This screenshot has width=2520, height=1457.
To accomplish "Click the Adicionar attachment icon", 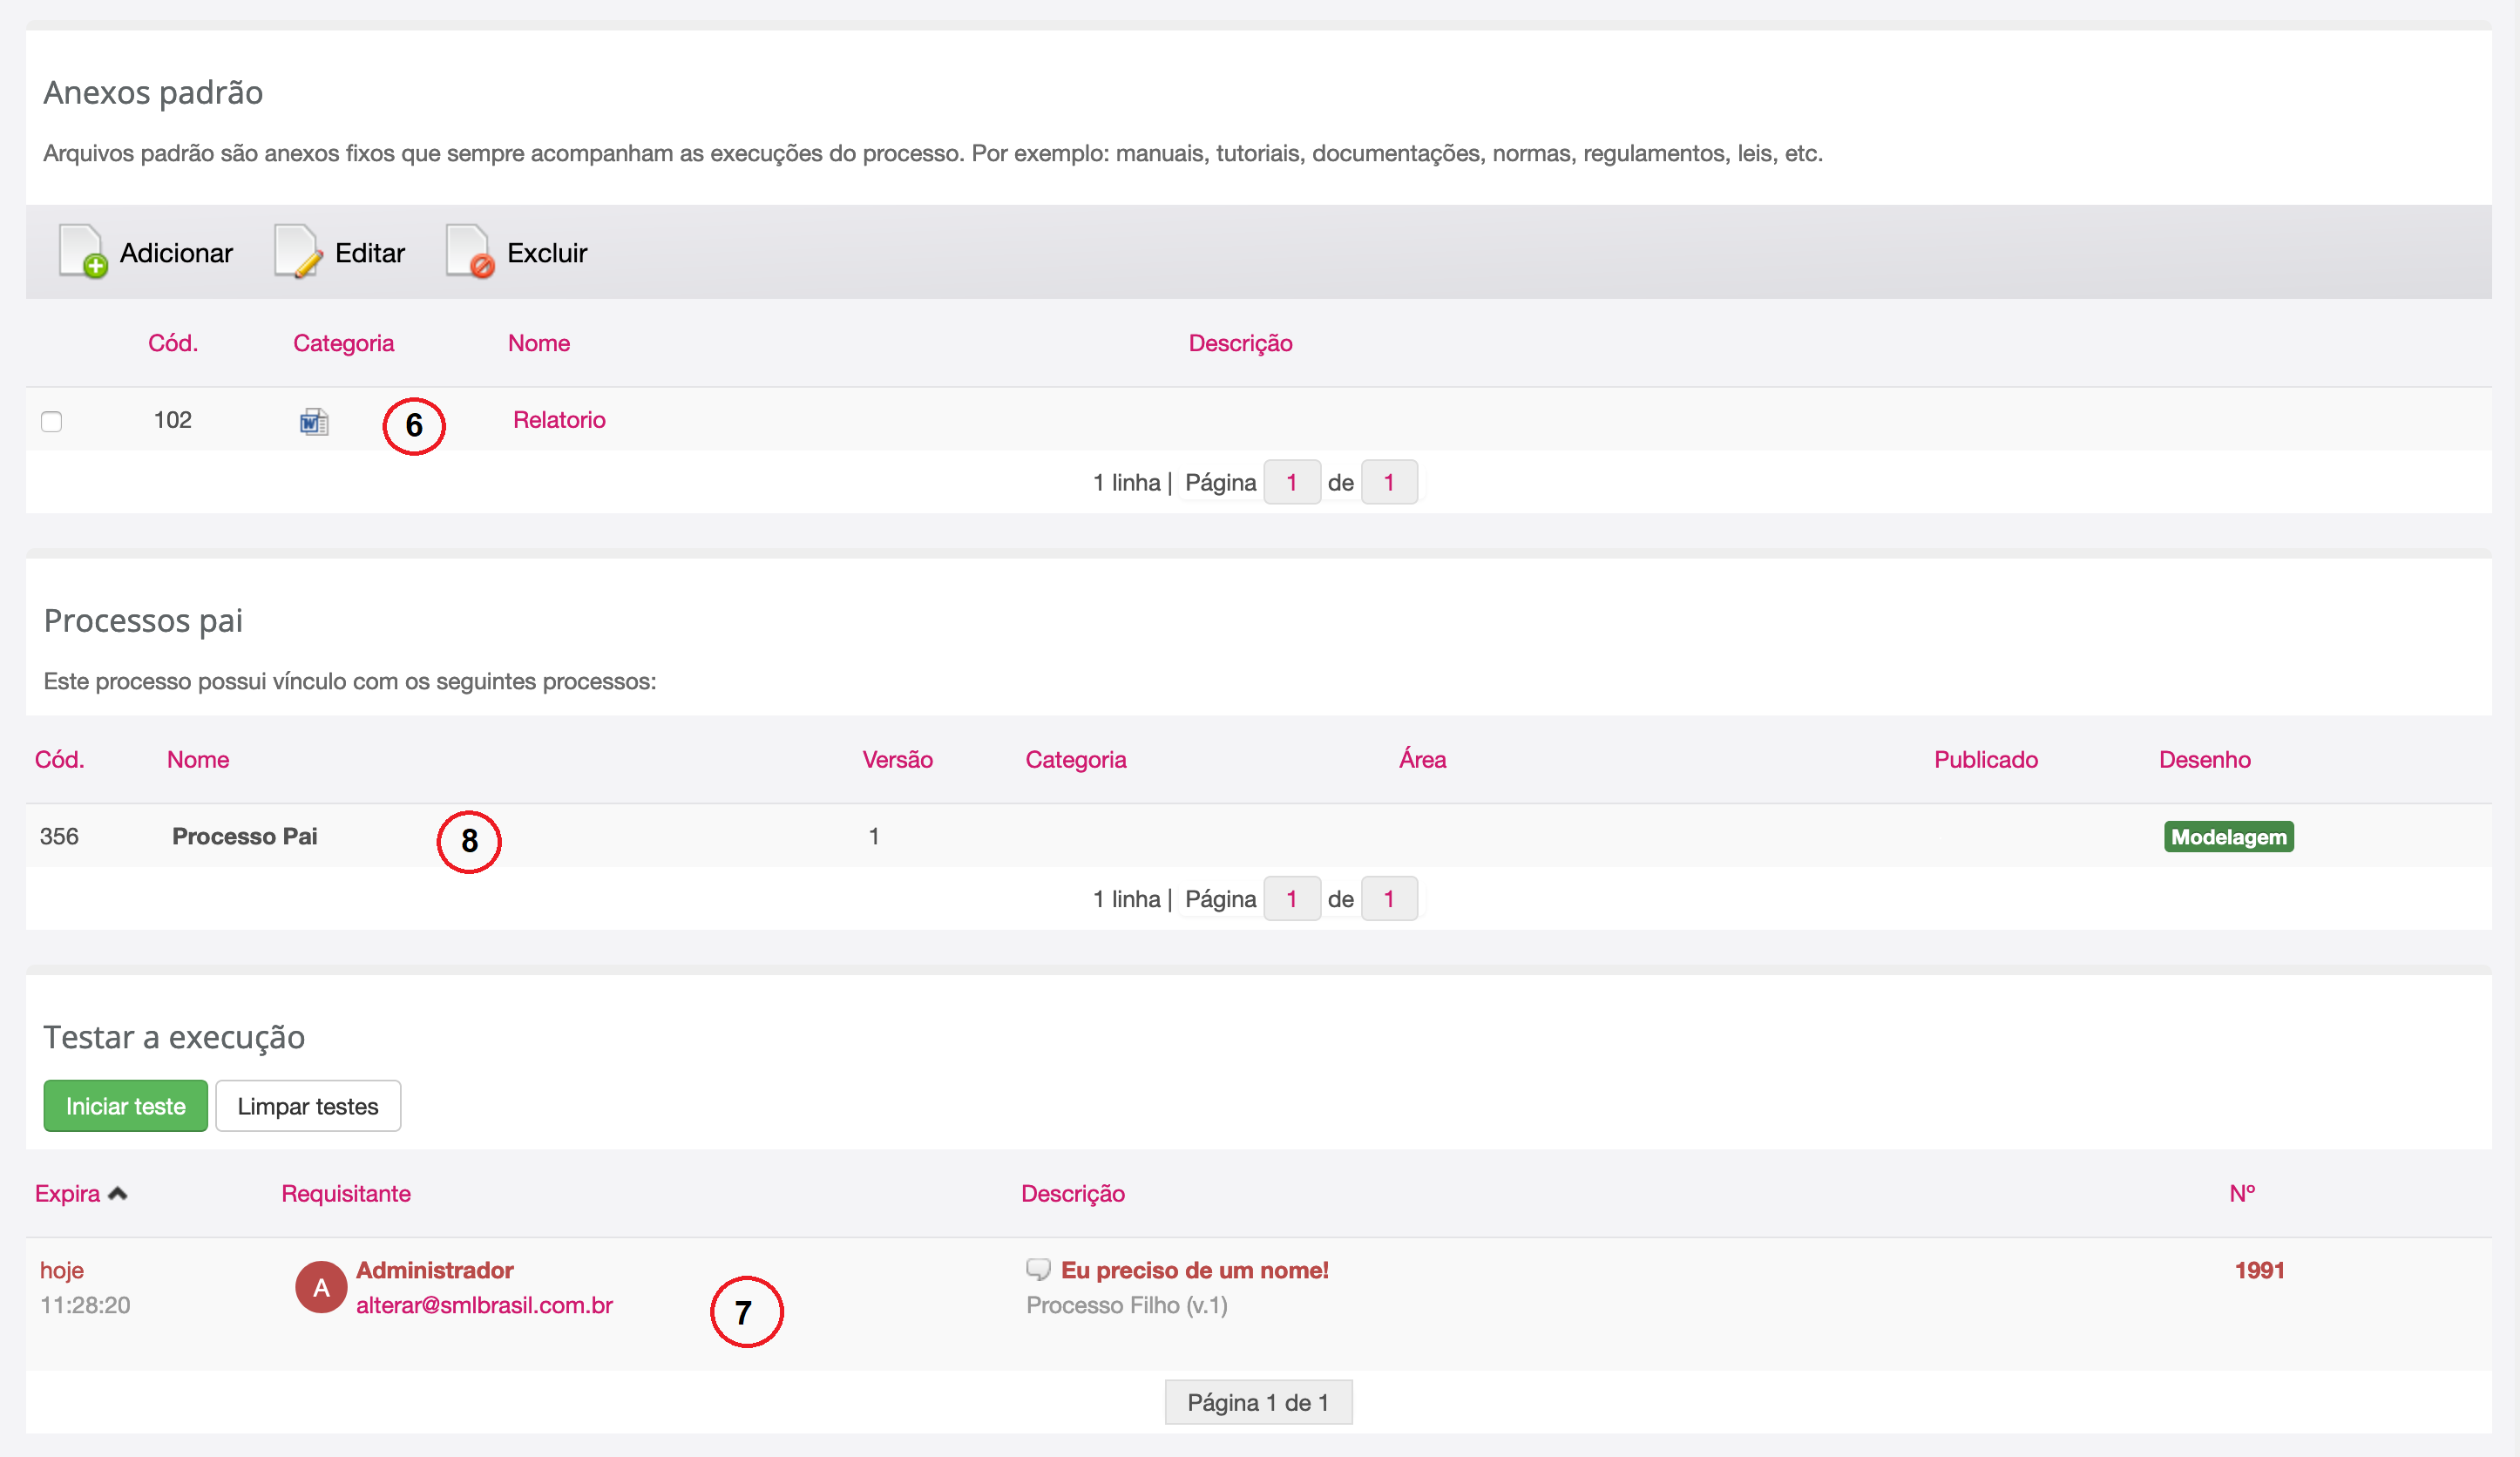I will (83, 251).
